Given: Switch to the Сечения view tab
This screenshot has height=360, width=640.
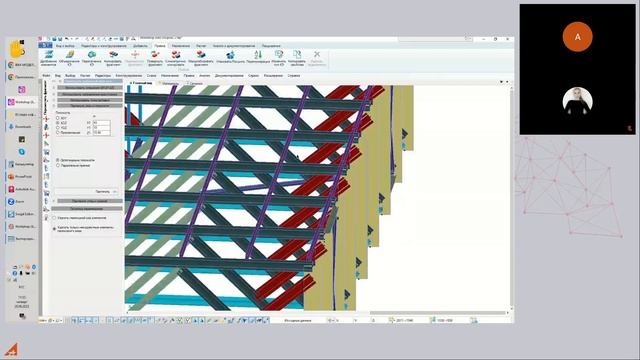Looking at the screenshot, I should [x=195, y=83].
